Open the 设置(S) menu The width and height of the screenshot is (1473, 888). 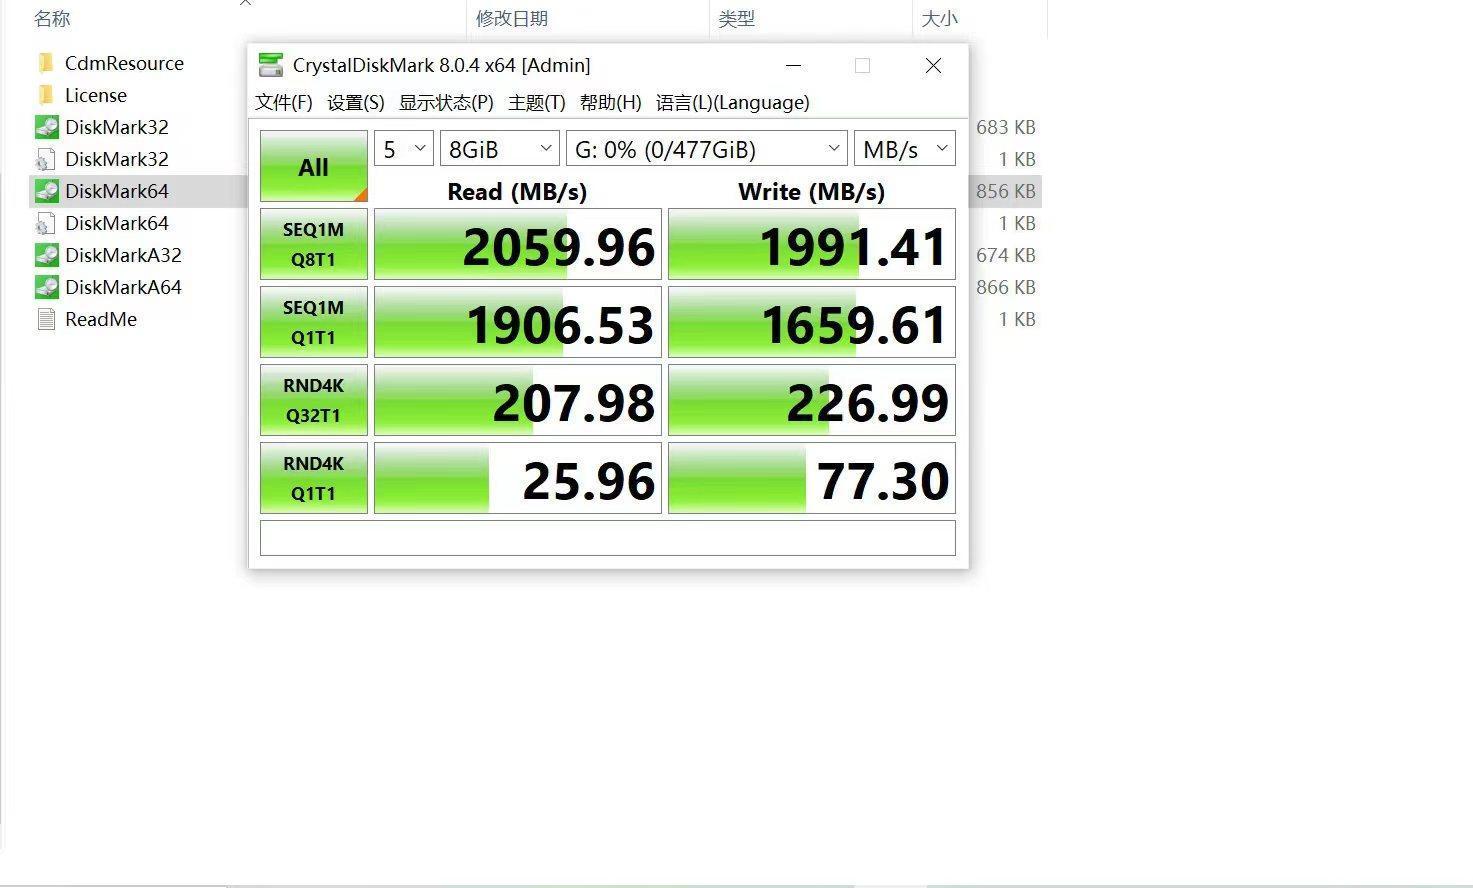(x=355, y=102)
